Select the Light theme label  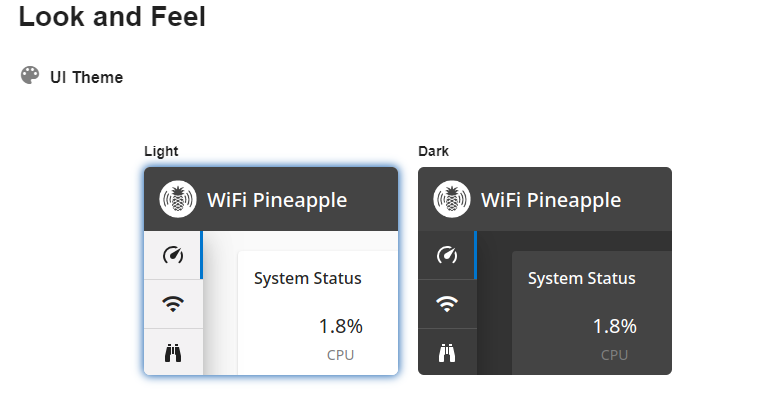[x=161, y=151]
